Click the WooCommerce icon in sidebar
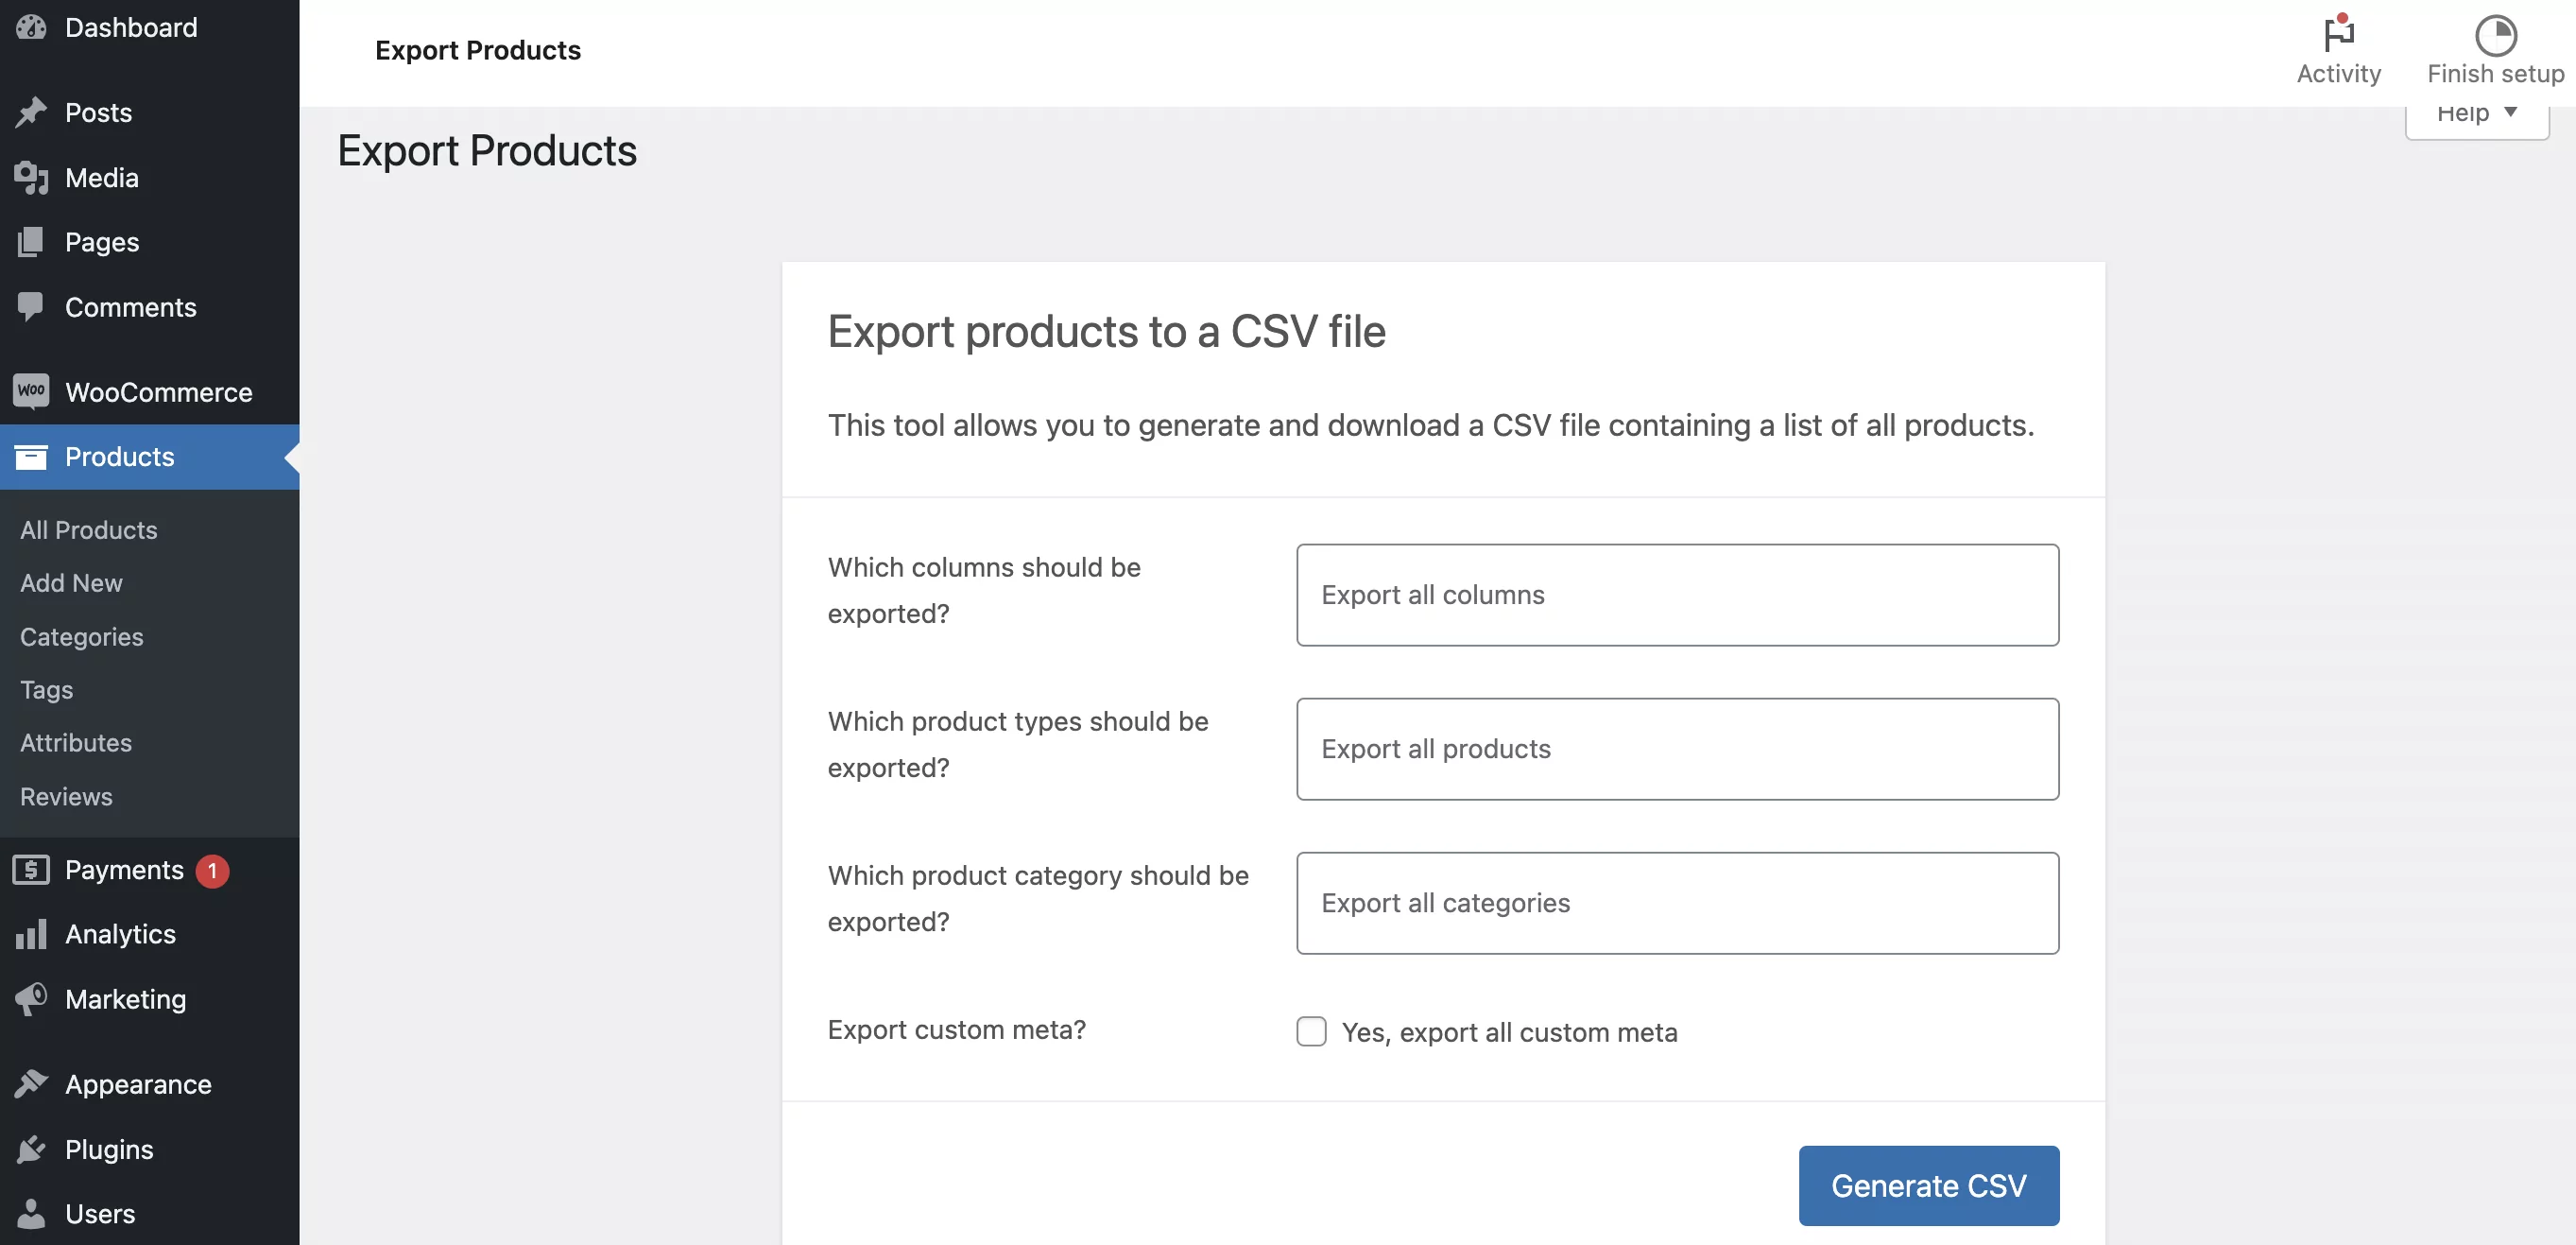 coord(31,392)
